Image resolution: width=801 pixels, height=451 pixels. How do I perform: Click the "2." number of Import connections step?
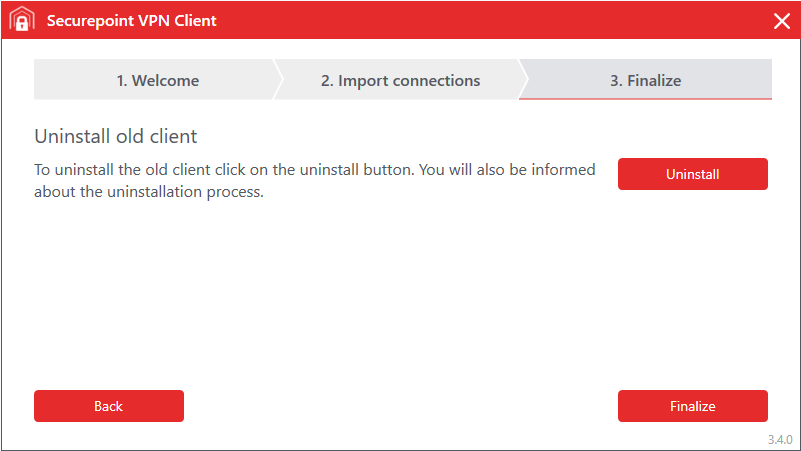327,81
